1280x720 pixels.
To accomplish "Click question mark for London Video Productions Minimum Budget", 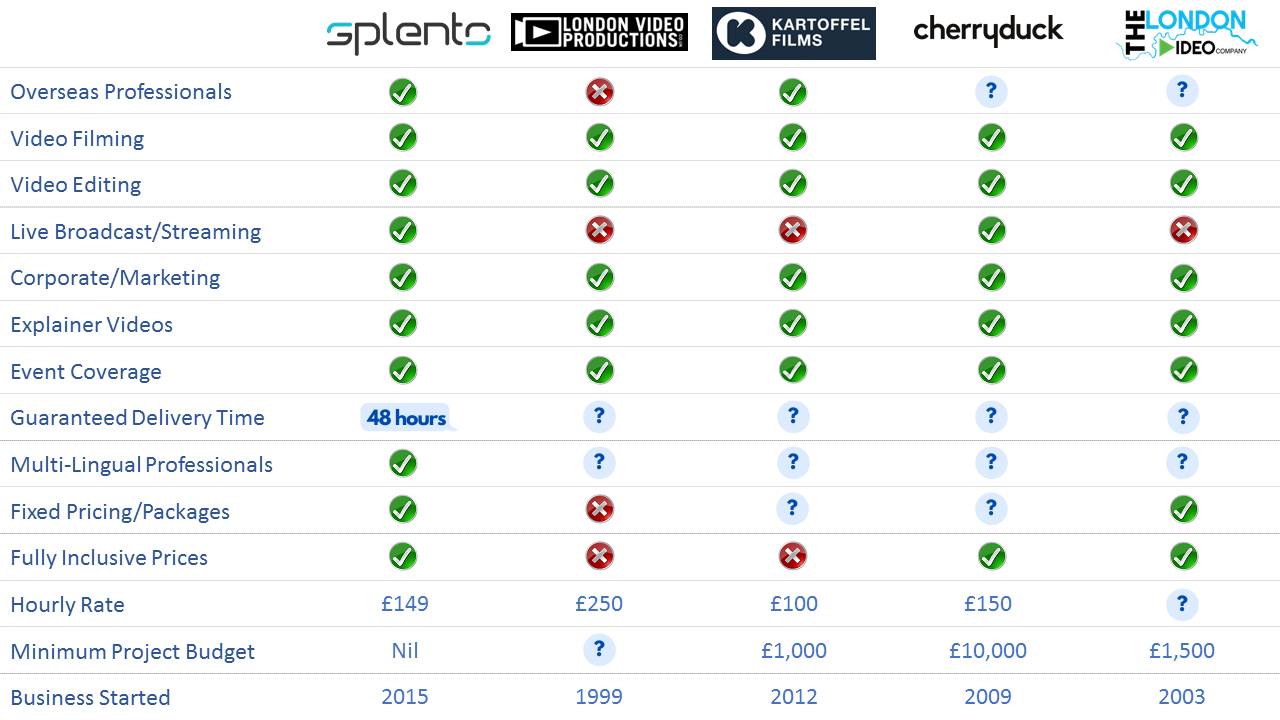I will pos(599,650).
